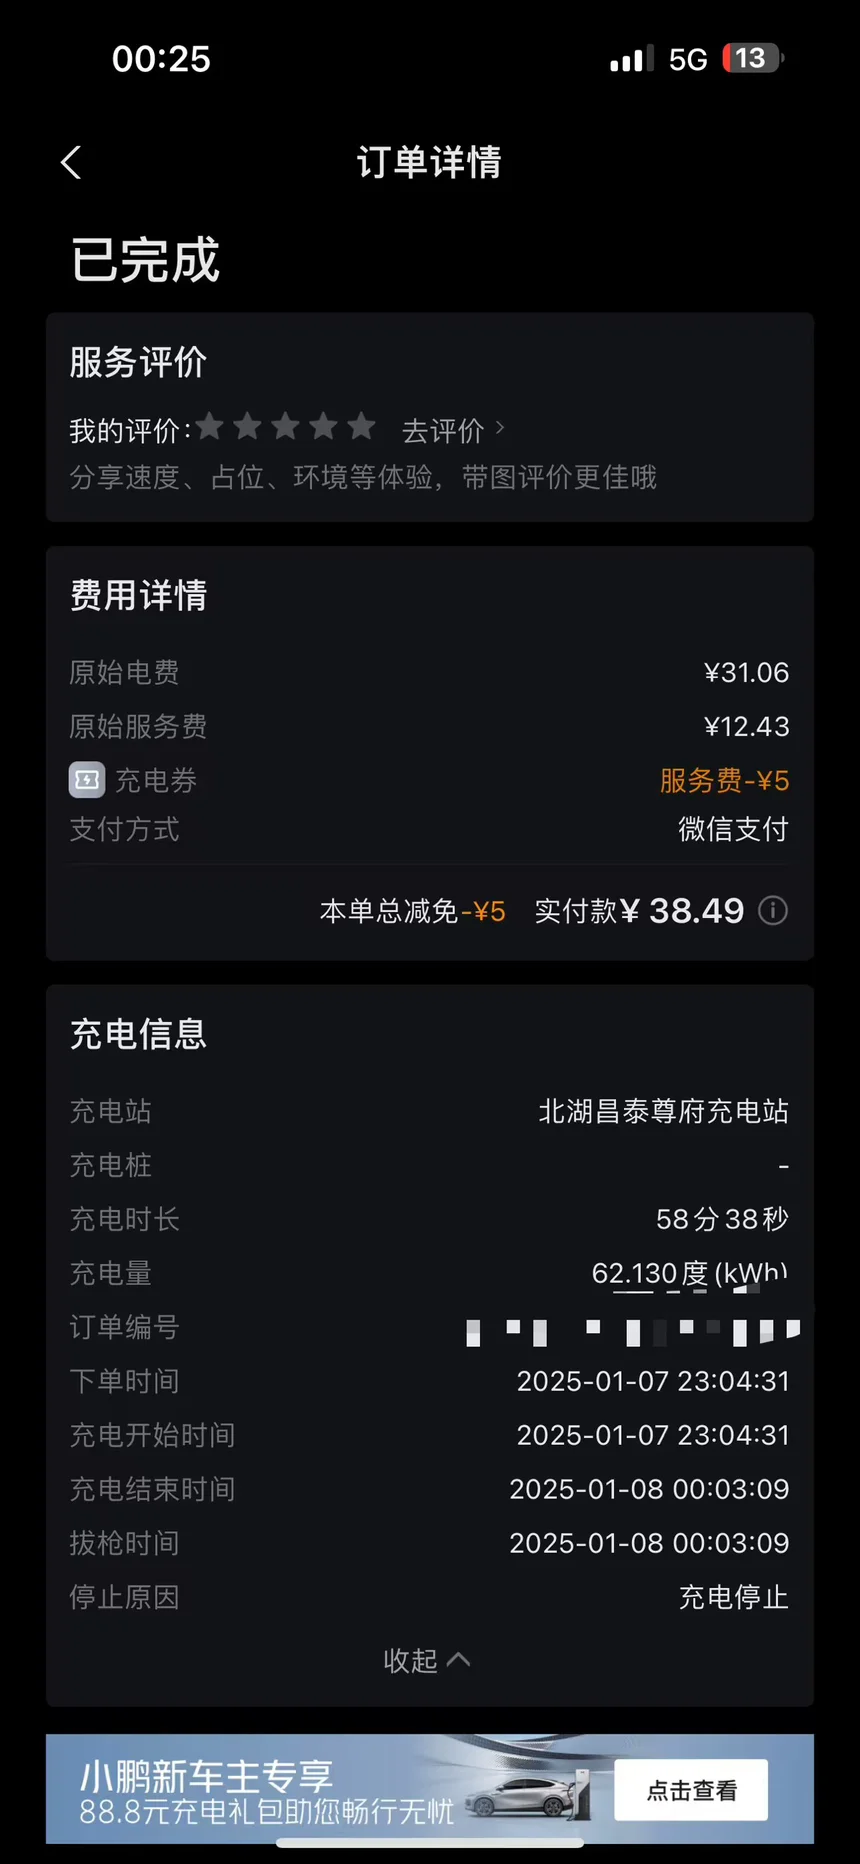Open the payment info circle icon
Viewport: 860px width, 1864px height.
point(773,910)
